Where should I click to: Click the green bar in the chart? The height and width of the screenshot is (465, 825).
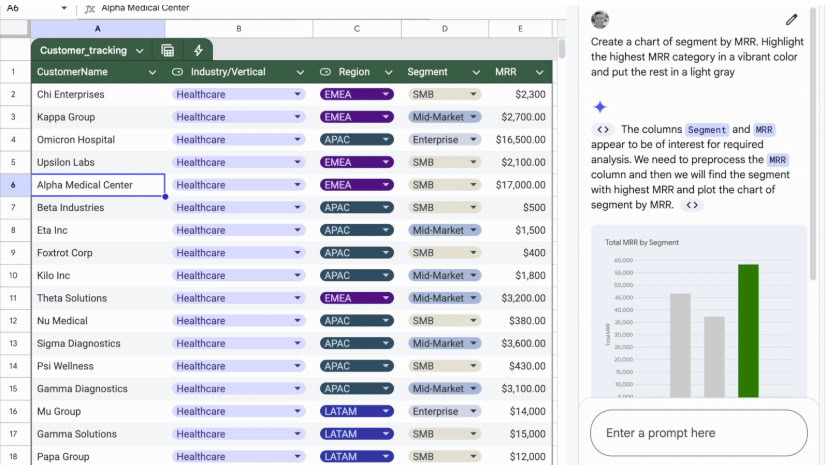point(748,330)
